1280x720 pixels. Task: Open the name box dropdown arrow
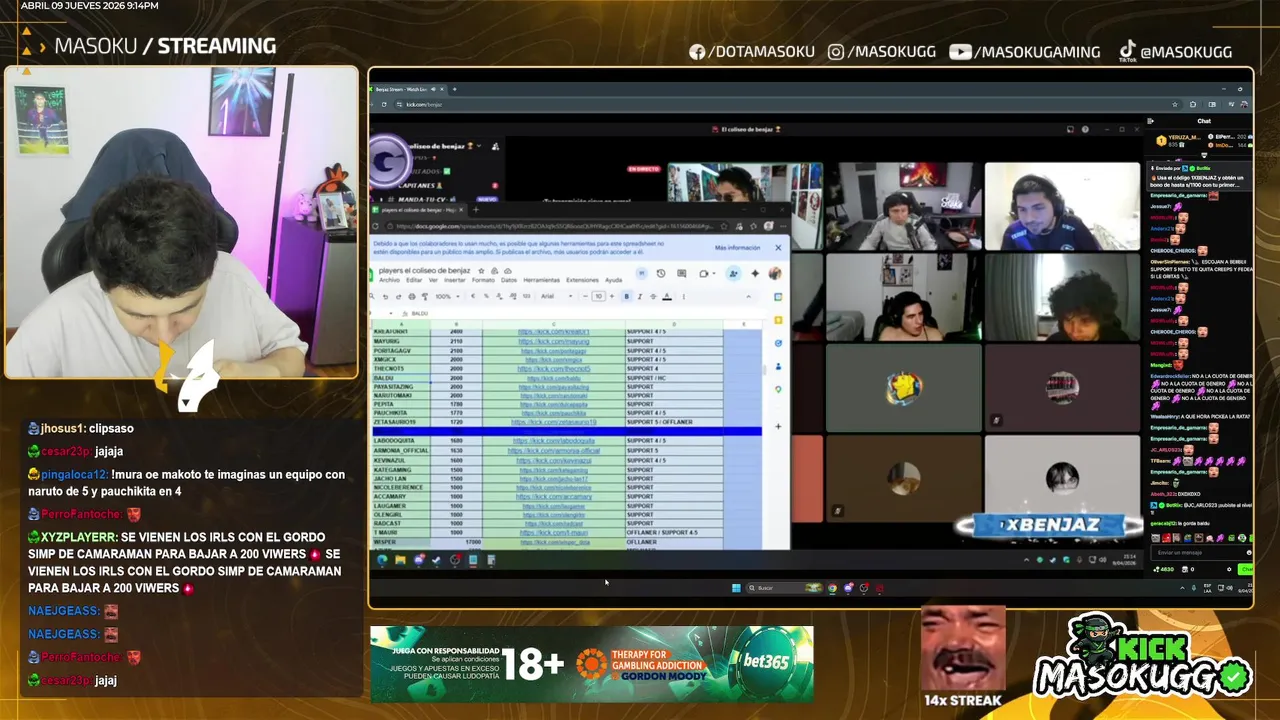(391, 313)
